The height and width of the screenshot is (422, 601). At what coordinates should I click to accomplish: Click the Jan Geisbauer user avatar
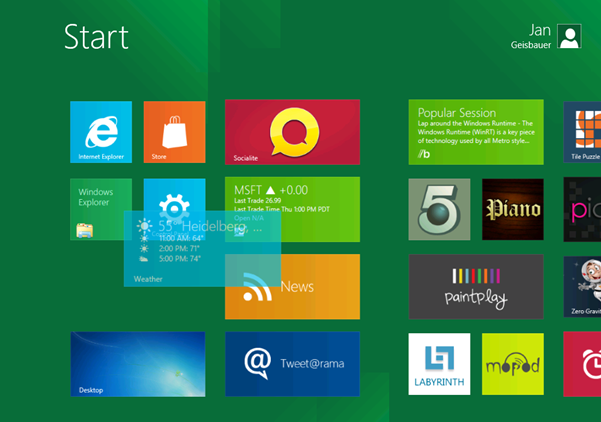(x=569, y=36)
